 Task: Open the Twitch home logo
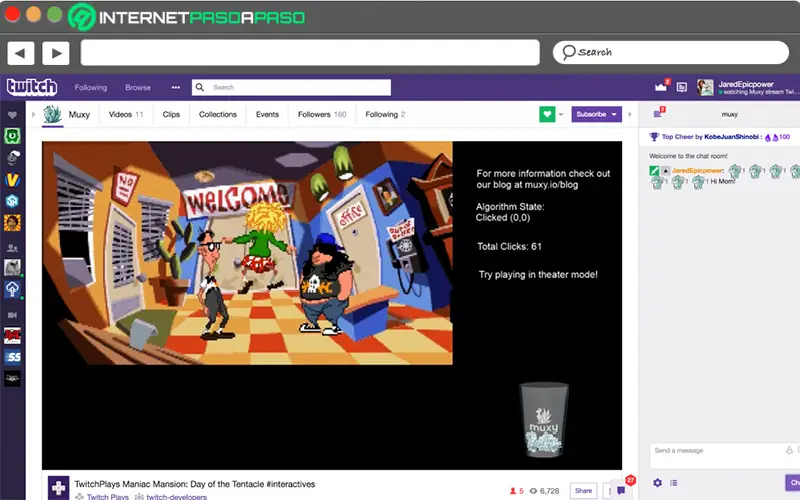tap(32, 87)
